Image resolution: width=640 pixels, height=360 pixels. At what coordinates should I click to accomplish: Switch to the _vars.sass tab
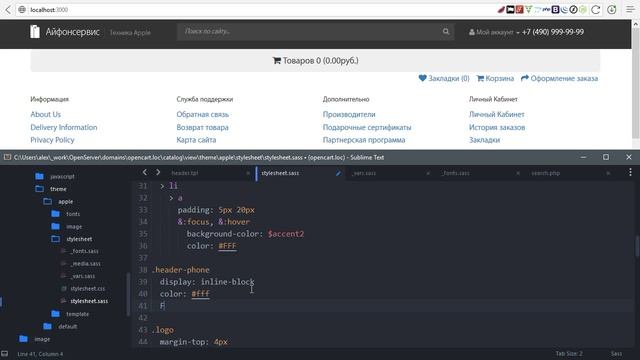click(364, 173)
